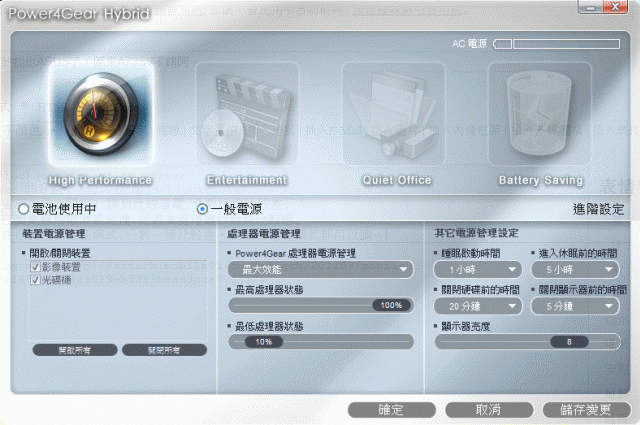
Task: Click the 確定 button
Action: click(392, 410)
